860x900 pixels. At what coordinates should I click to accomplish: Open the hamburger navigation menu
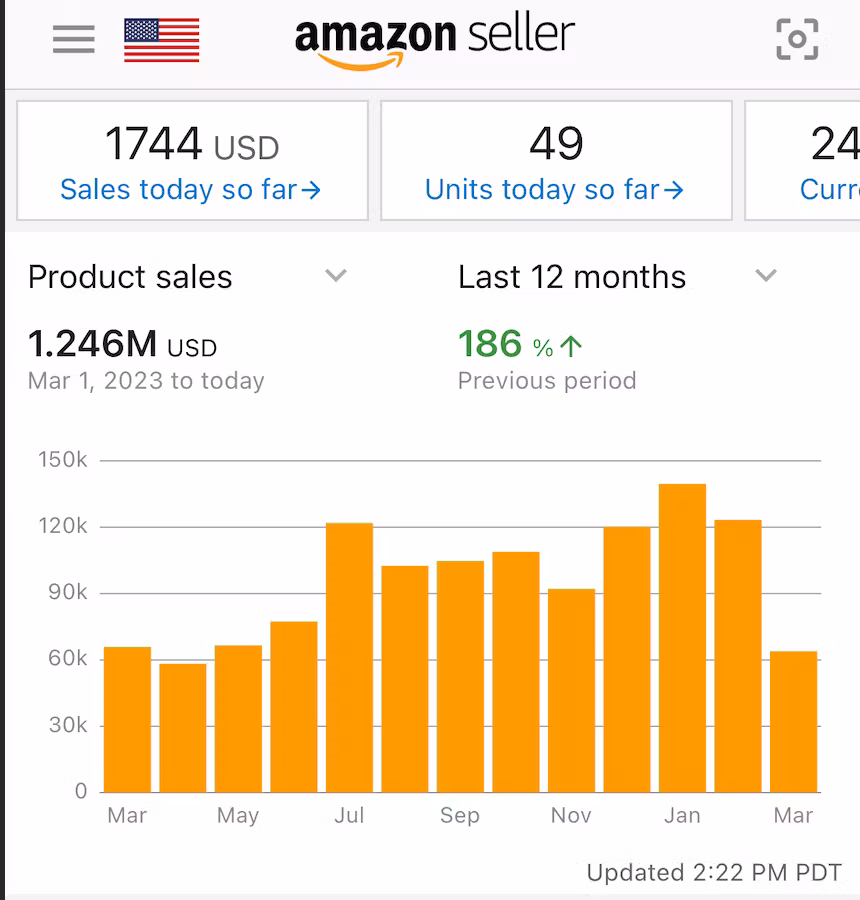pos(74,39)
